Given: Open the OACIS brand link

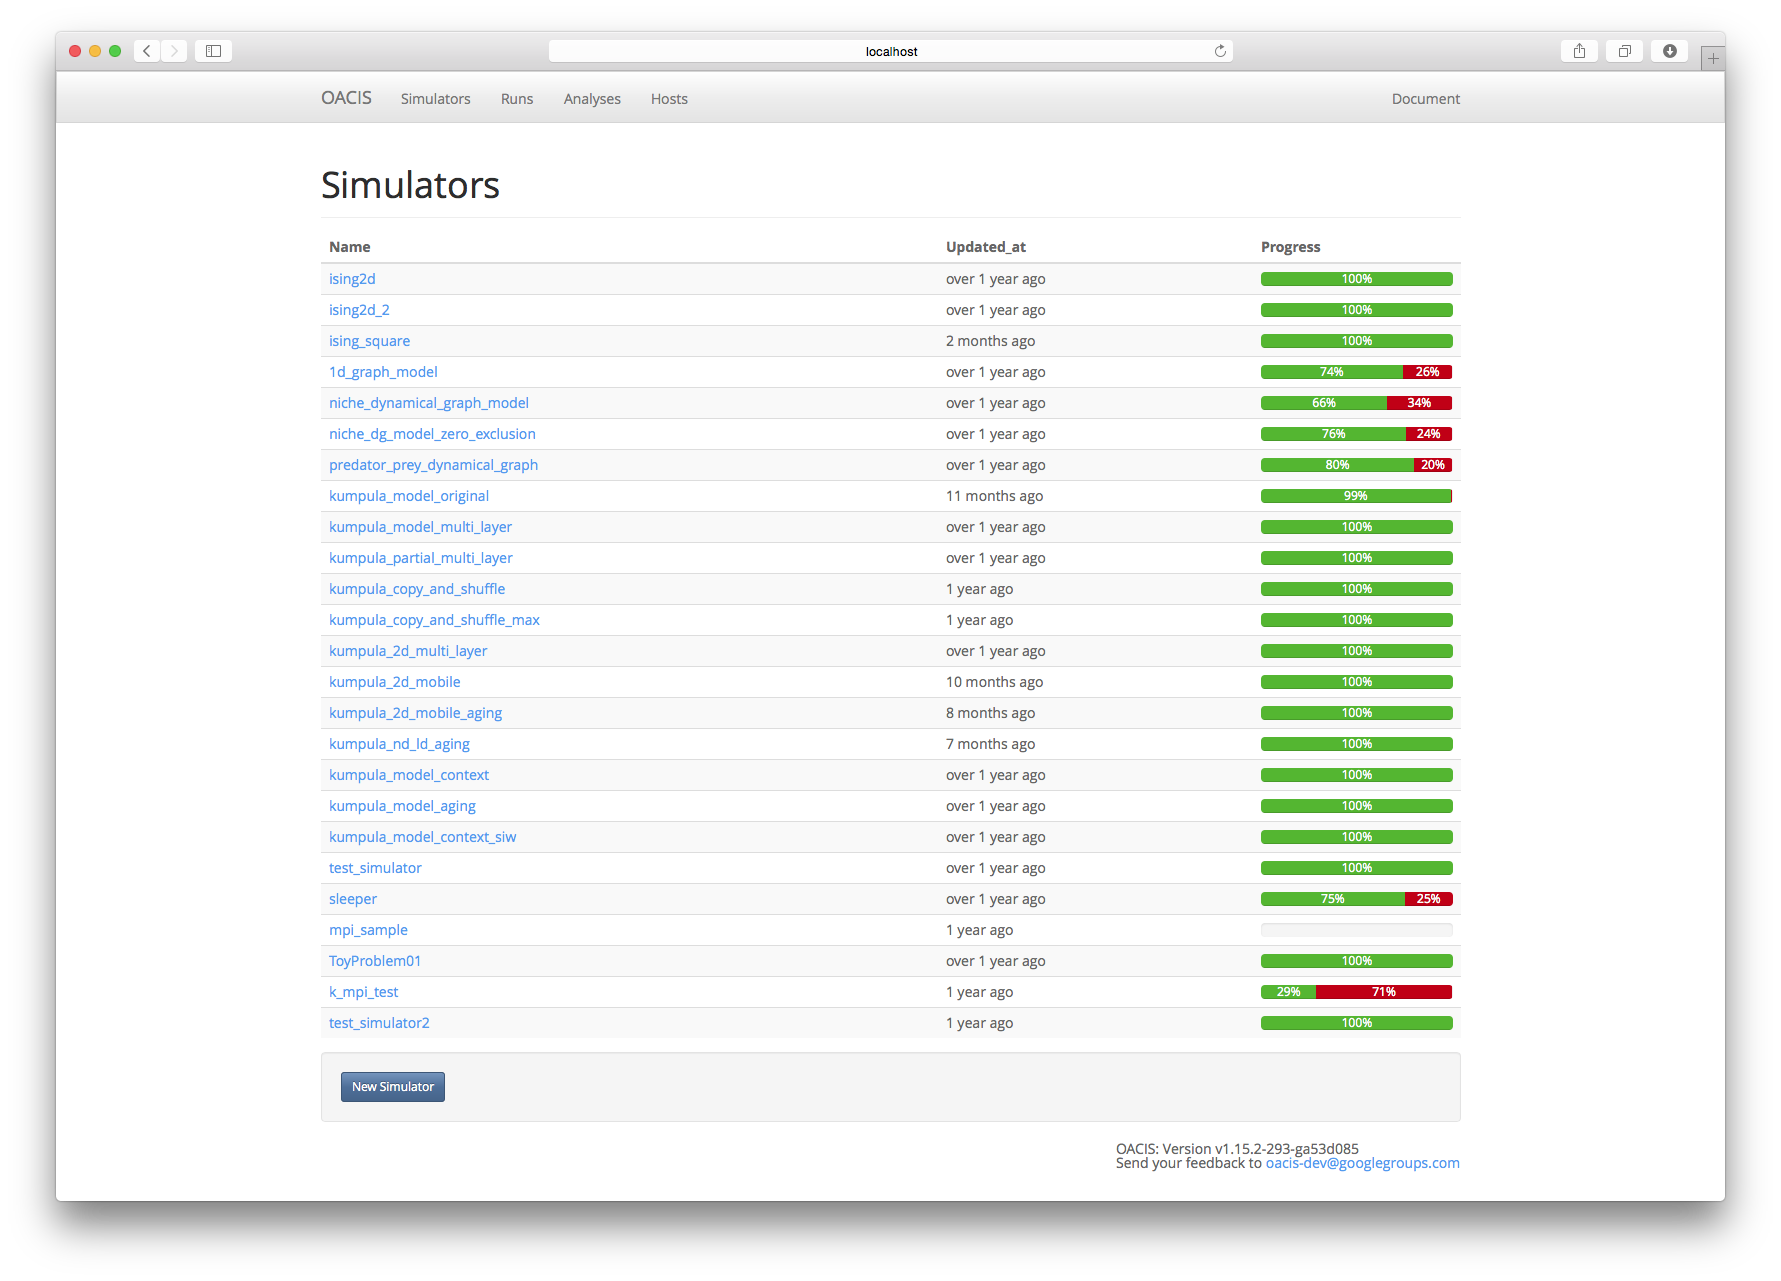Looking at the screenshot, I should [346, 98].
